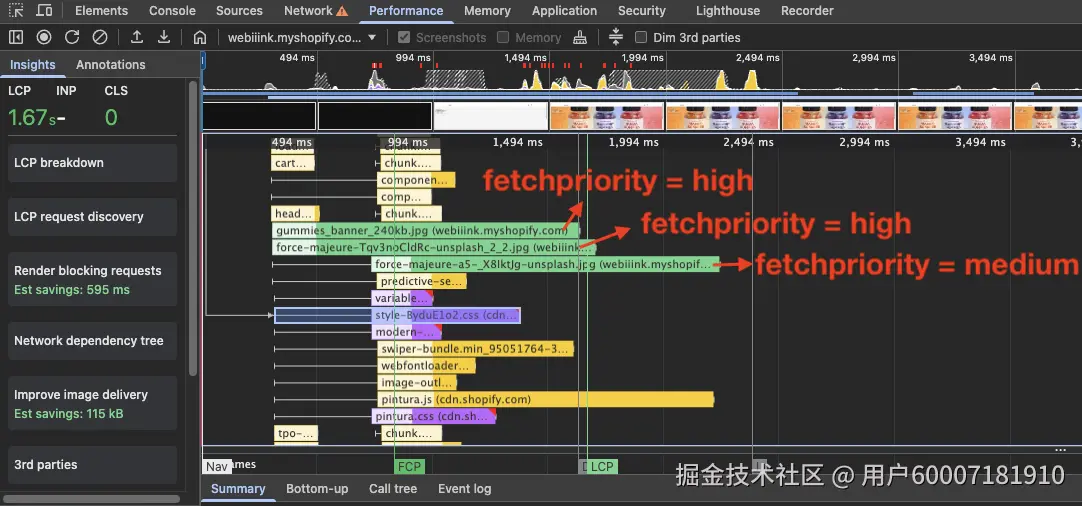Select the style-ByduE1o2.css request bar
1082x506 pixels.
pos(397,315)
